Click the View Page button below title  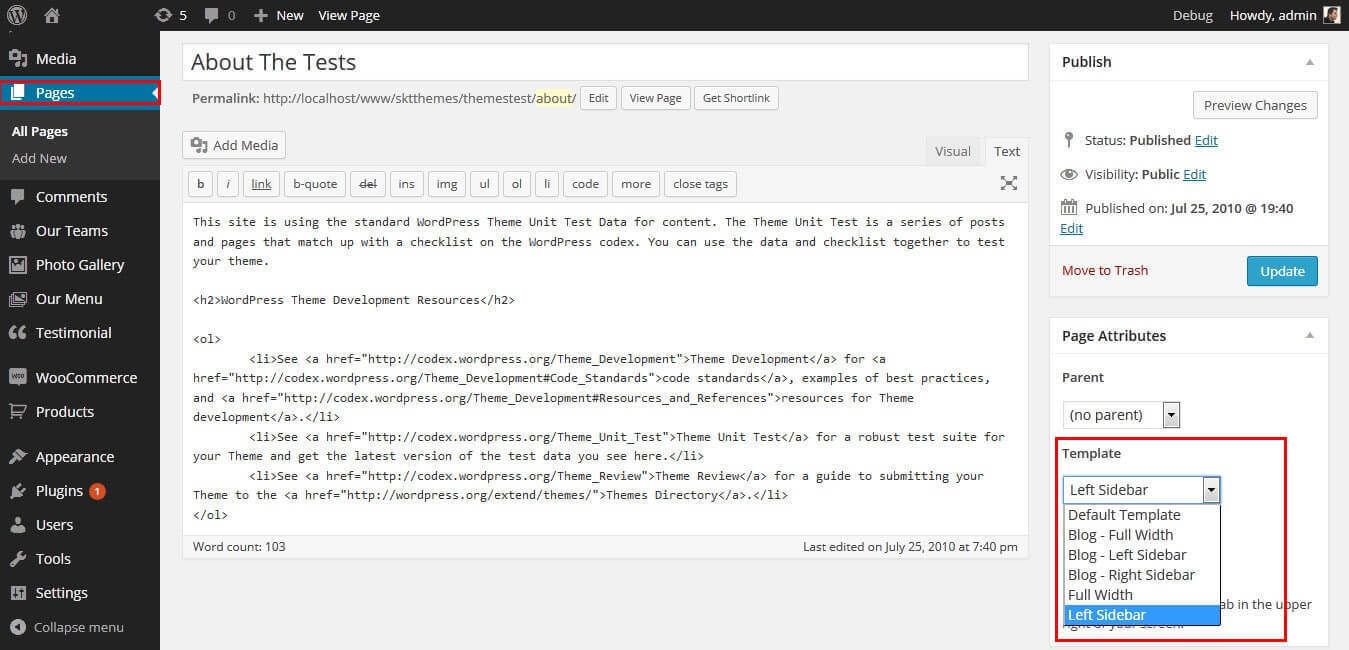click(655, 98)
